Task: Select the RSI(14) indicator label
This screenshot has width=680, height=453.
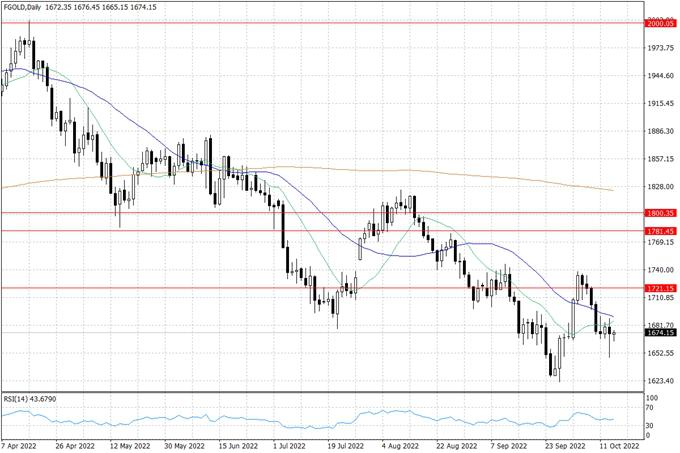Action: [x=30, y=399]
